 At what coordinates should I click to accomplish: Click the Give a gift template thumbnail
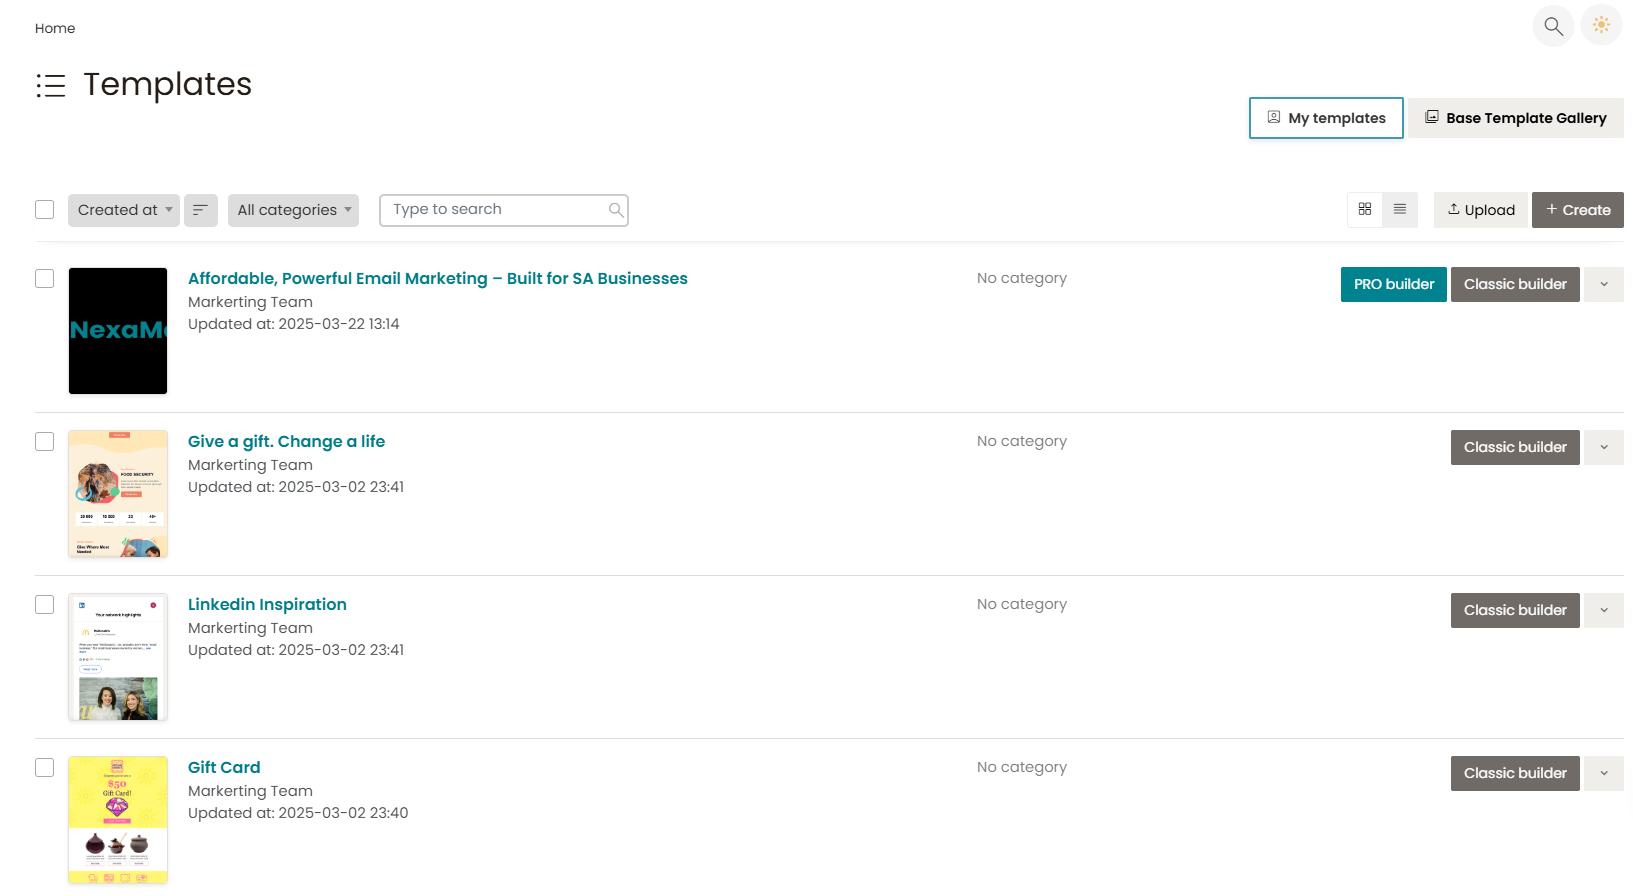pos(118,494)
